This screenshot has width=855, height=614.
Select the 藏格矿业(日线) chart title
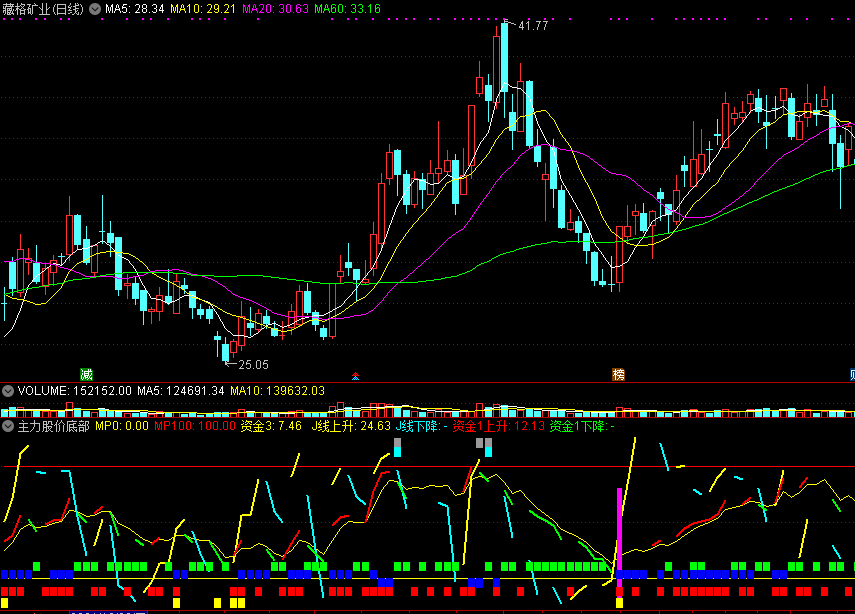(x=43, y=9)
